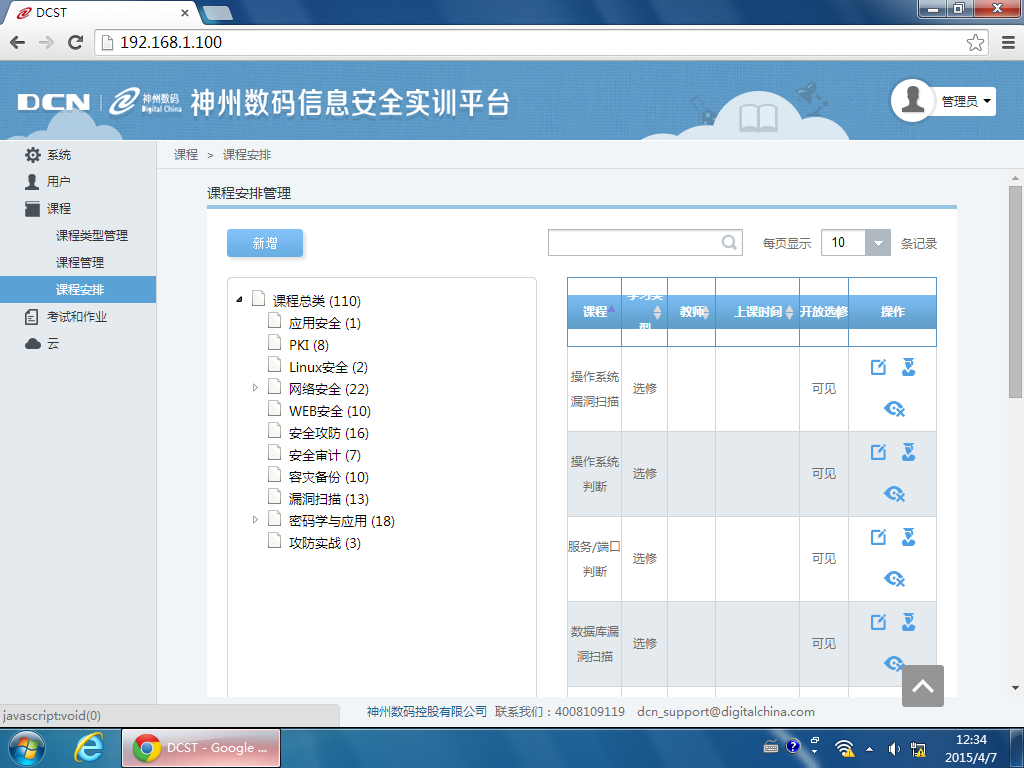The width and height of the screenshot is (1024, 768).
Task: Select 容灾备份 (10) category
Action: (x=328, y=477)
